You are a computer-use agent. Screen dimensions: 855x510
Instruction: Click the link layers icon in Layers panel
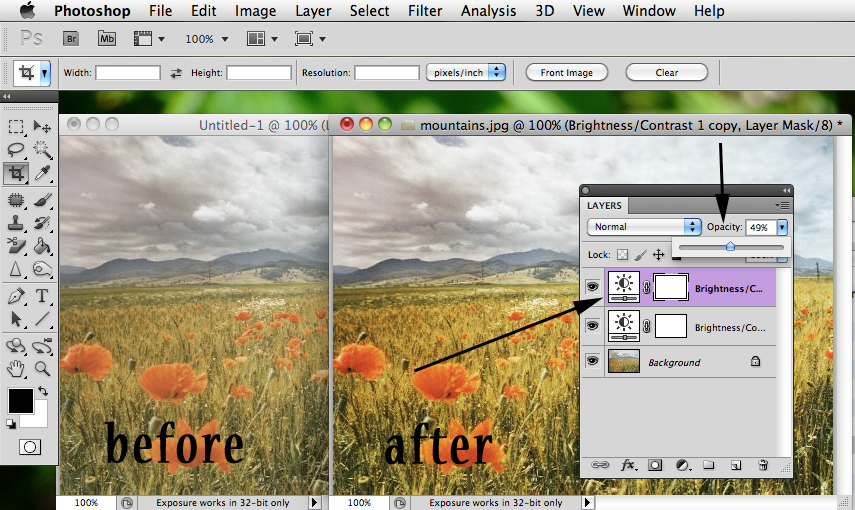point(600,465)
